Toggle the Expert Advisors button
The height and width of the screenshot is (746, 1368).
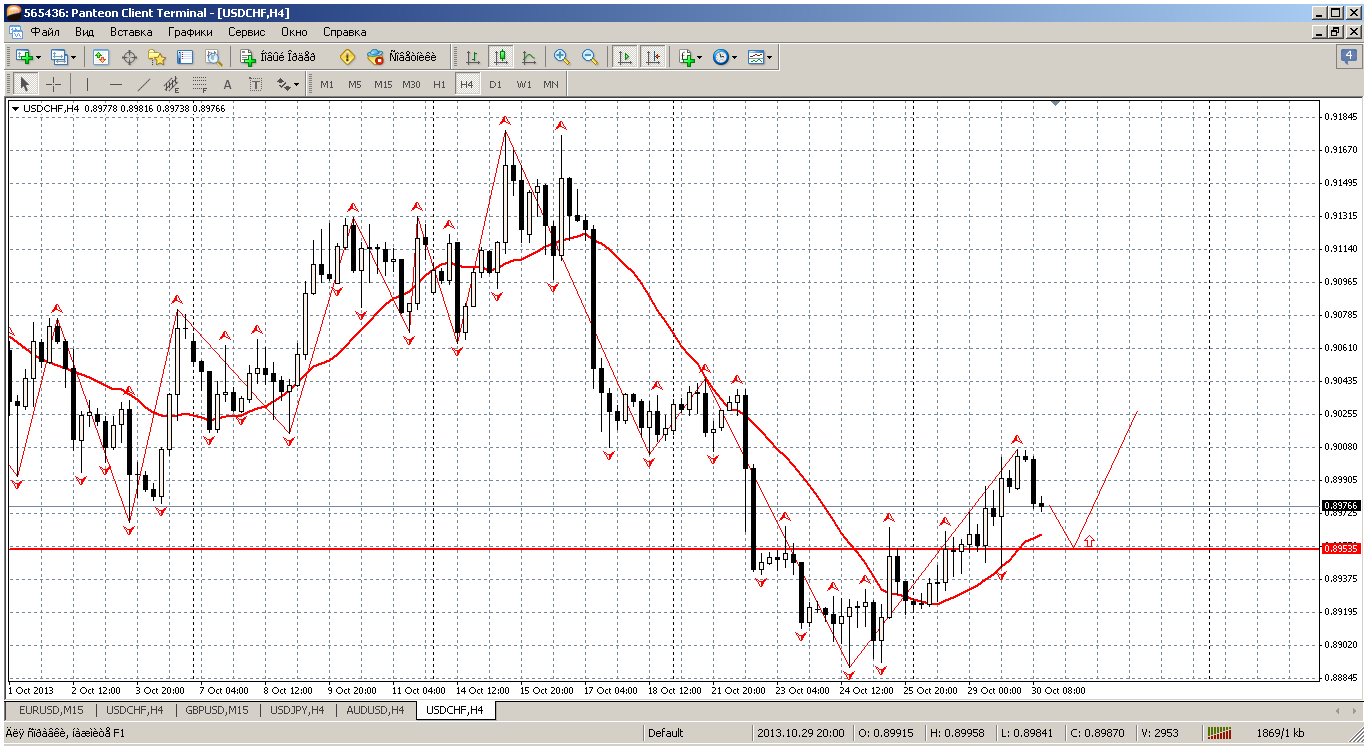(x=402, y=57)
